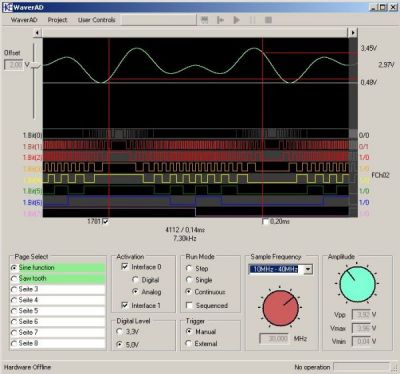Click the Pause toolbar button
The width and height of the screenshot is (400, 374).
point(252,20)
